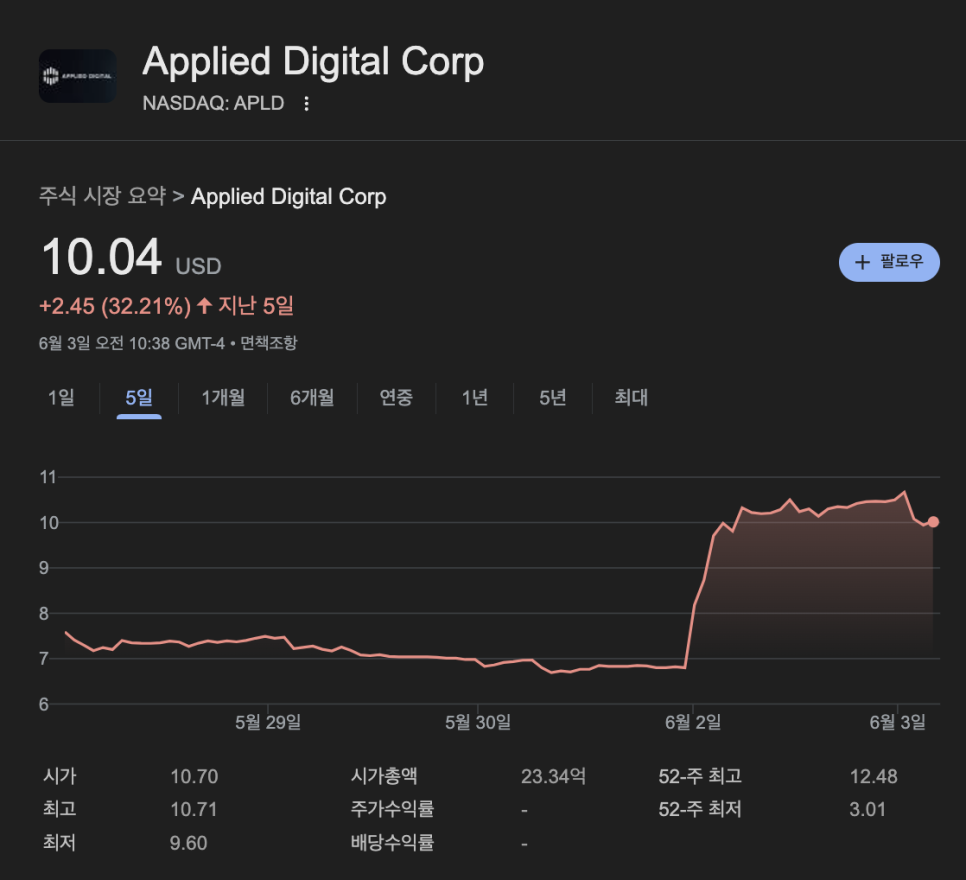The width and height of the screenshot is (966, 880).
Task: Click the +2.45 (32.21%) change text
Action: pyautogui.click(x=115, y=306)
